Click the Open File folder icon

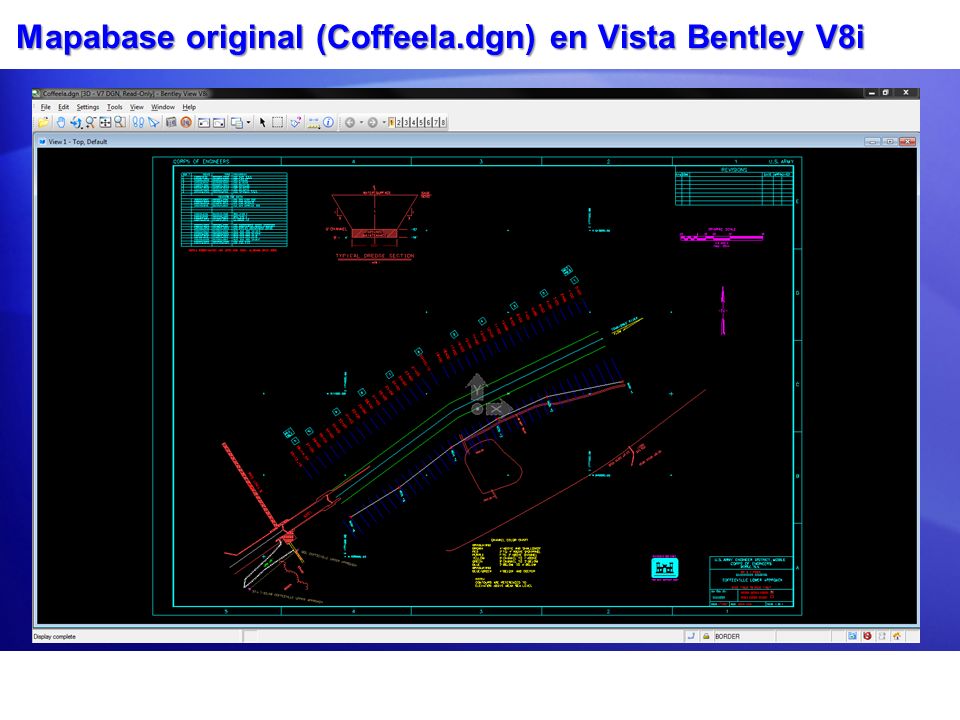click(x=43, y=122)
